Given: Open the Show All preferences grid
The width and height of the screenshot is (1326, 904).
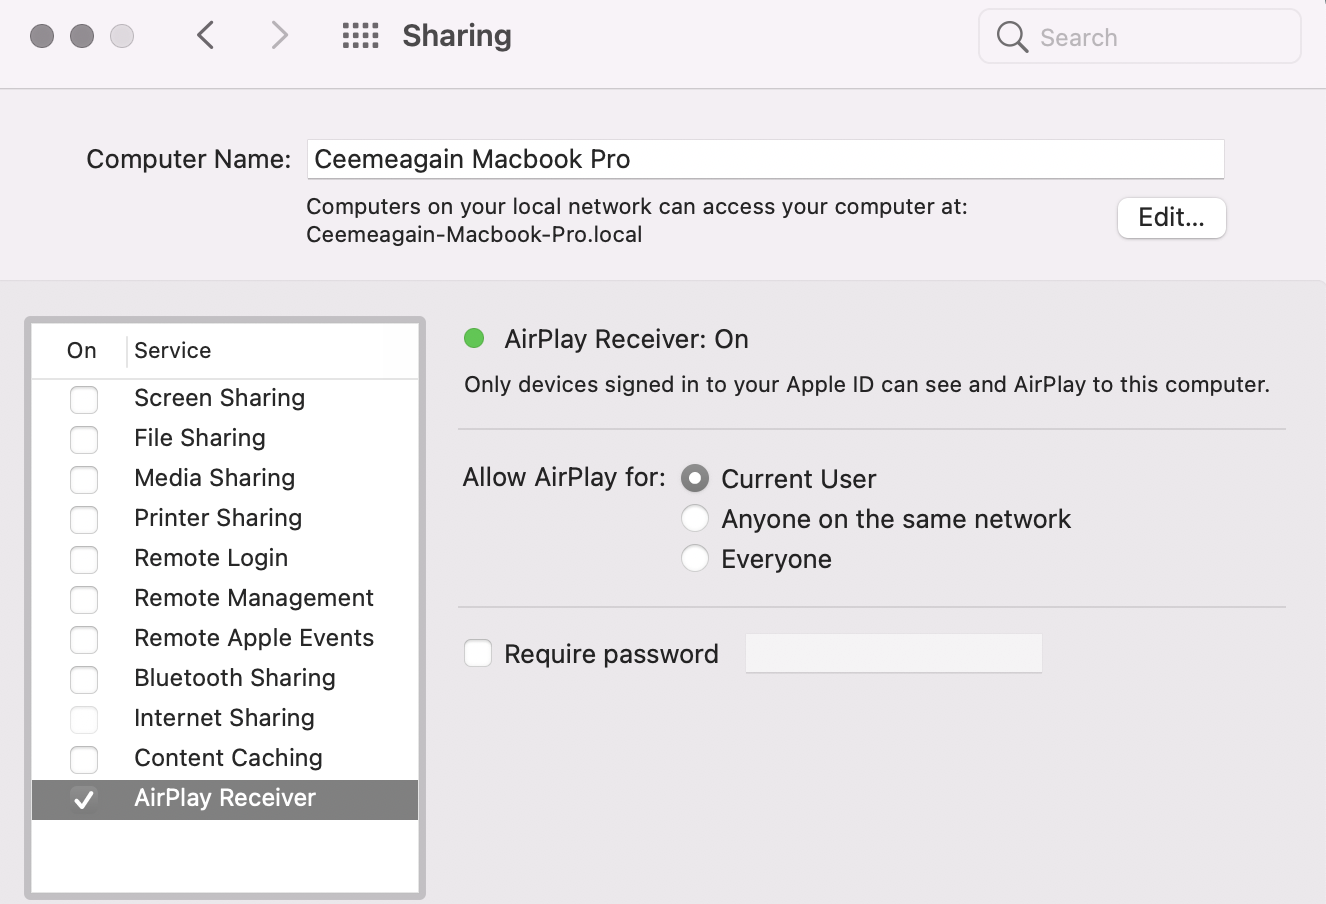Looking at the screenshot, I should tap(360, 36).
